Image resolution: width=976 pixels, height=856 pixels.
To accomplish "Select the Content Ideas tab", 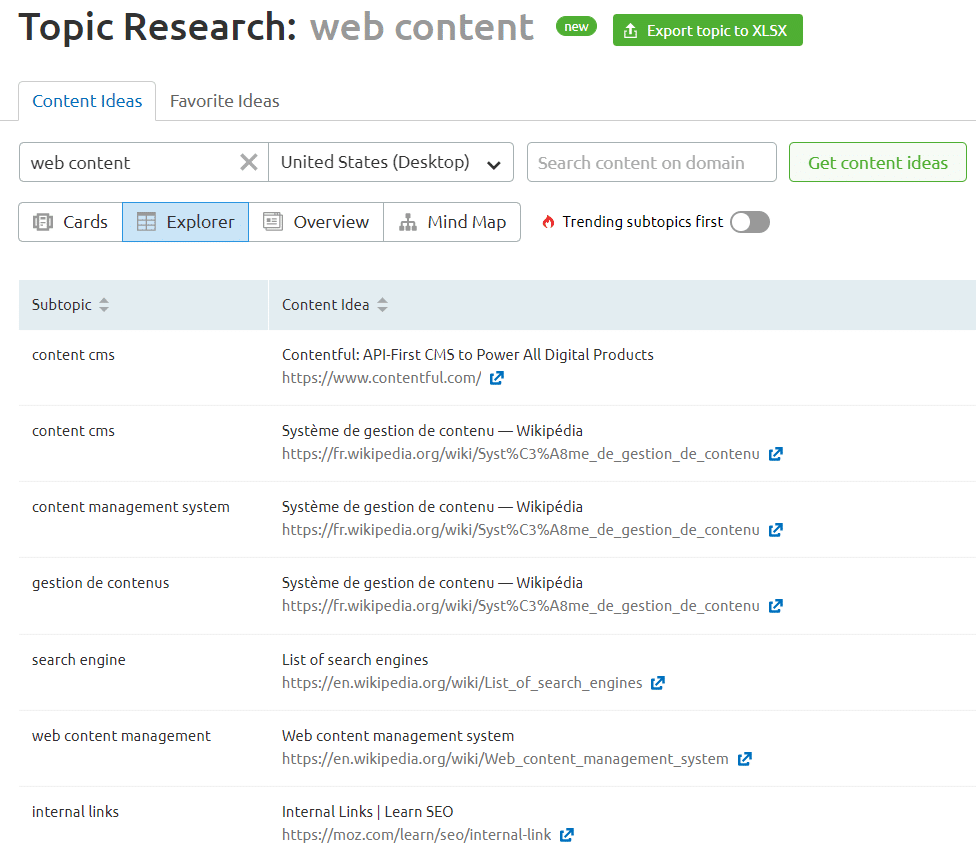I will (87, 101).
